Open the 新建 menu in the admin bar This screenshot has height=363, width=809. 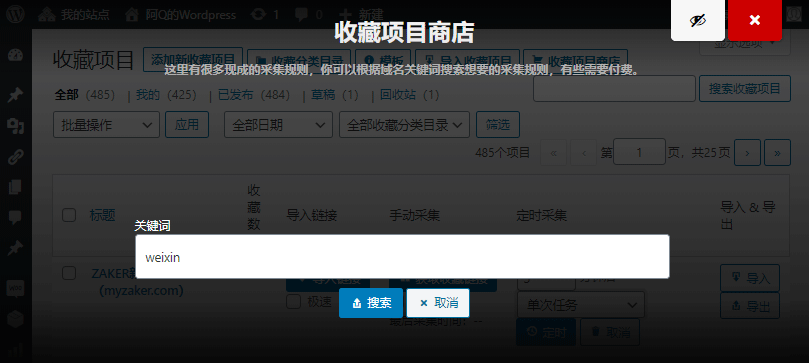[361, 14]
